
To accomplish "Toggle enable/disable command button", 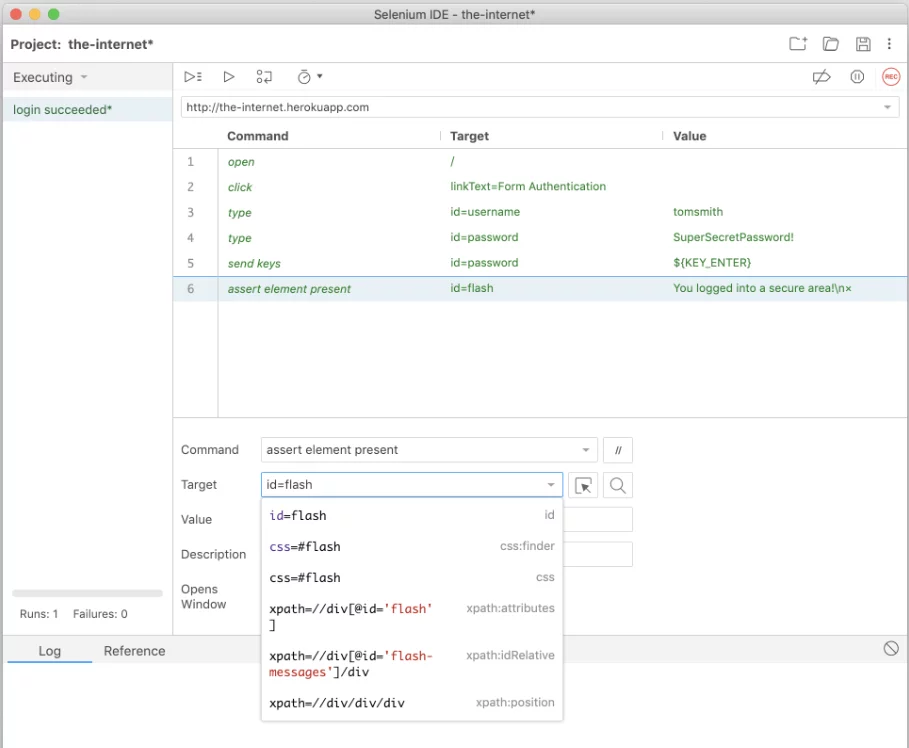I will pyautogui.click(x=618, y=450).
